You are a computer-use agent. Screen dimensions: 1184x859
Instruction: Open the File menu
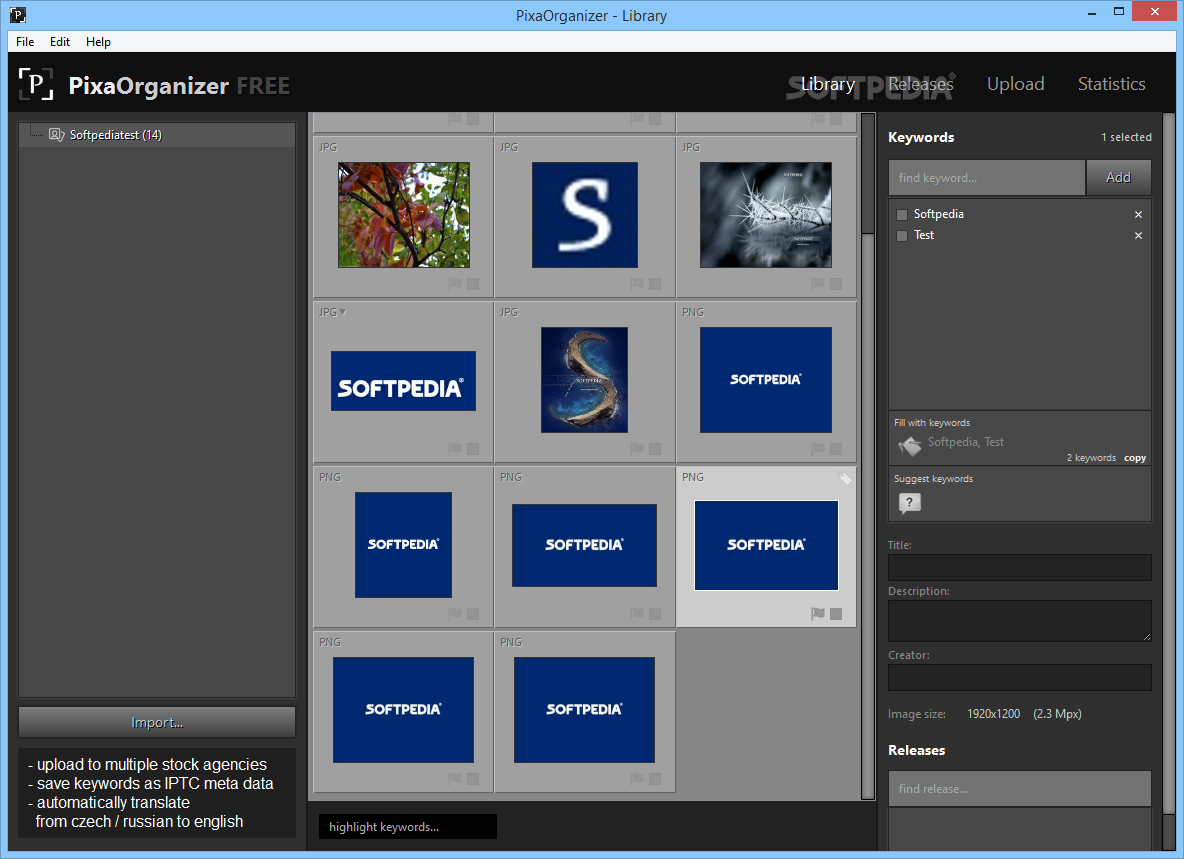coord(25,42)
